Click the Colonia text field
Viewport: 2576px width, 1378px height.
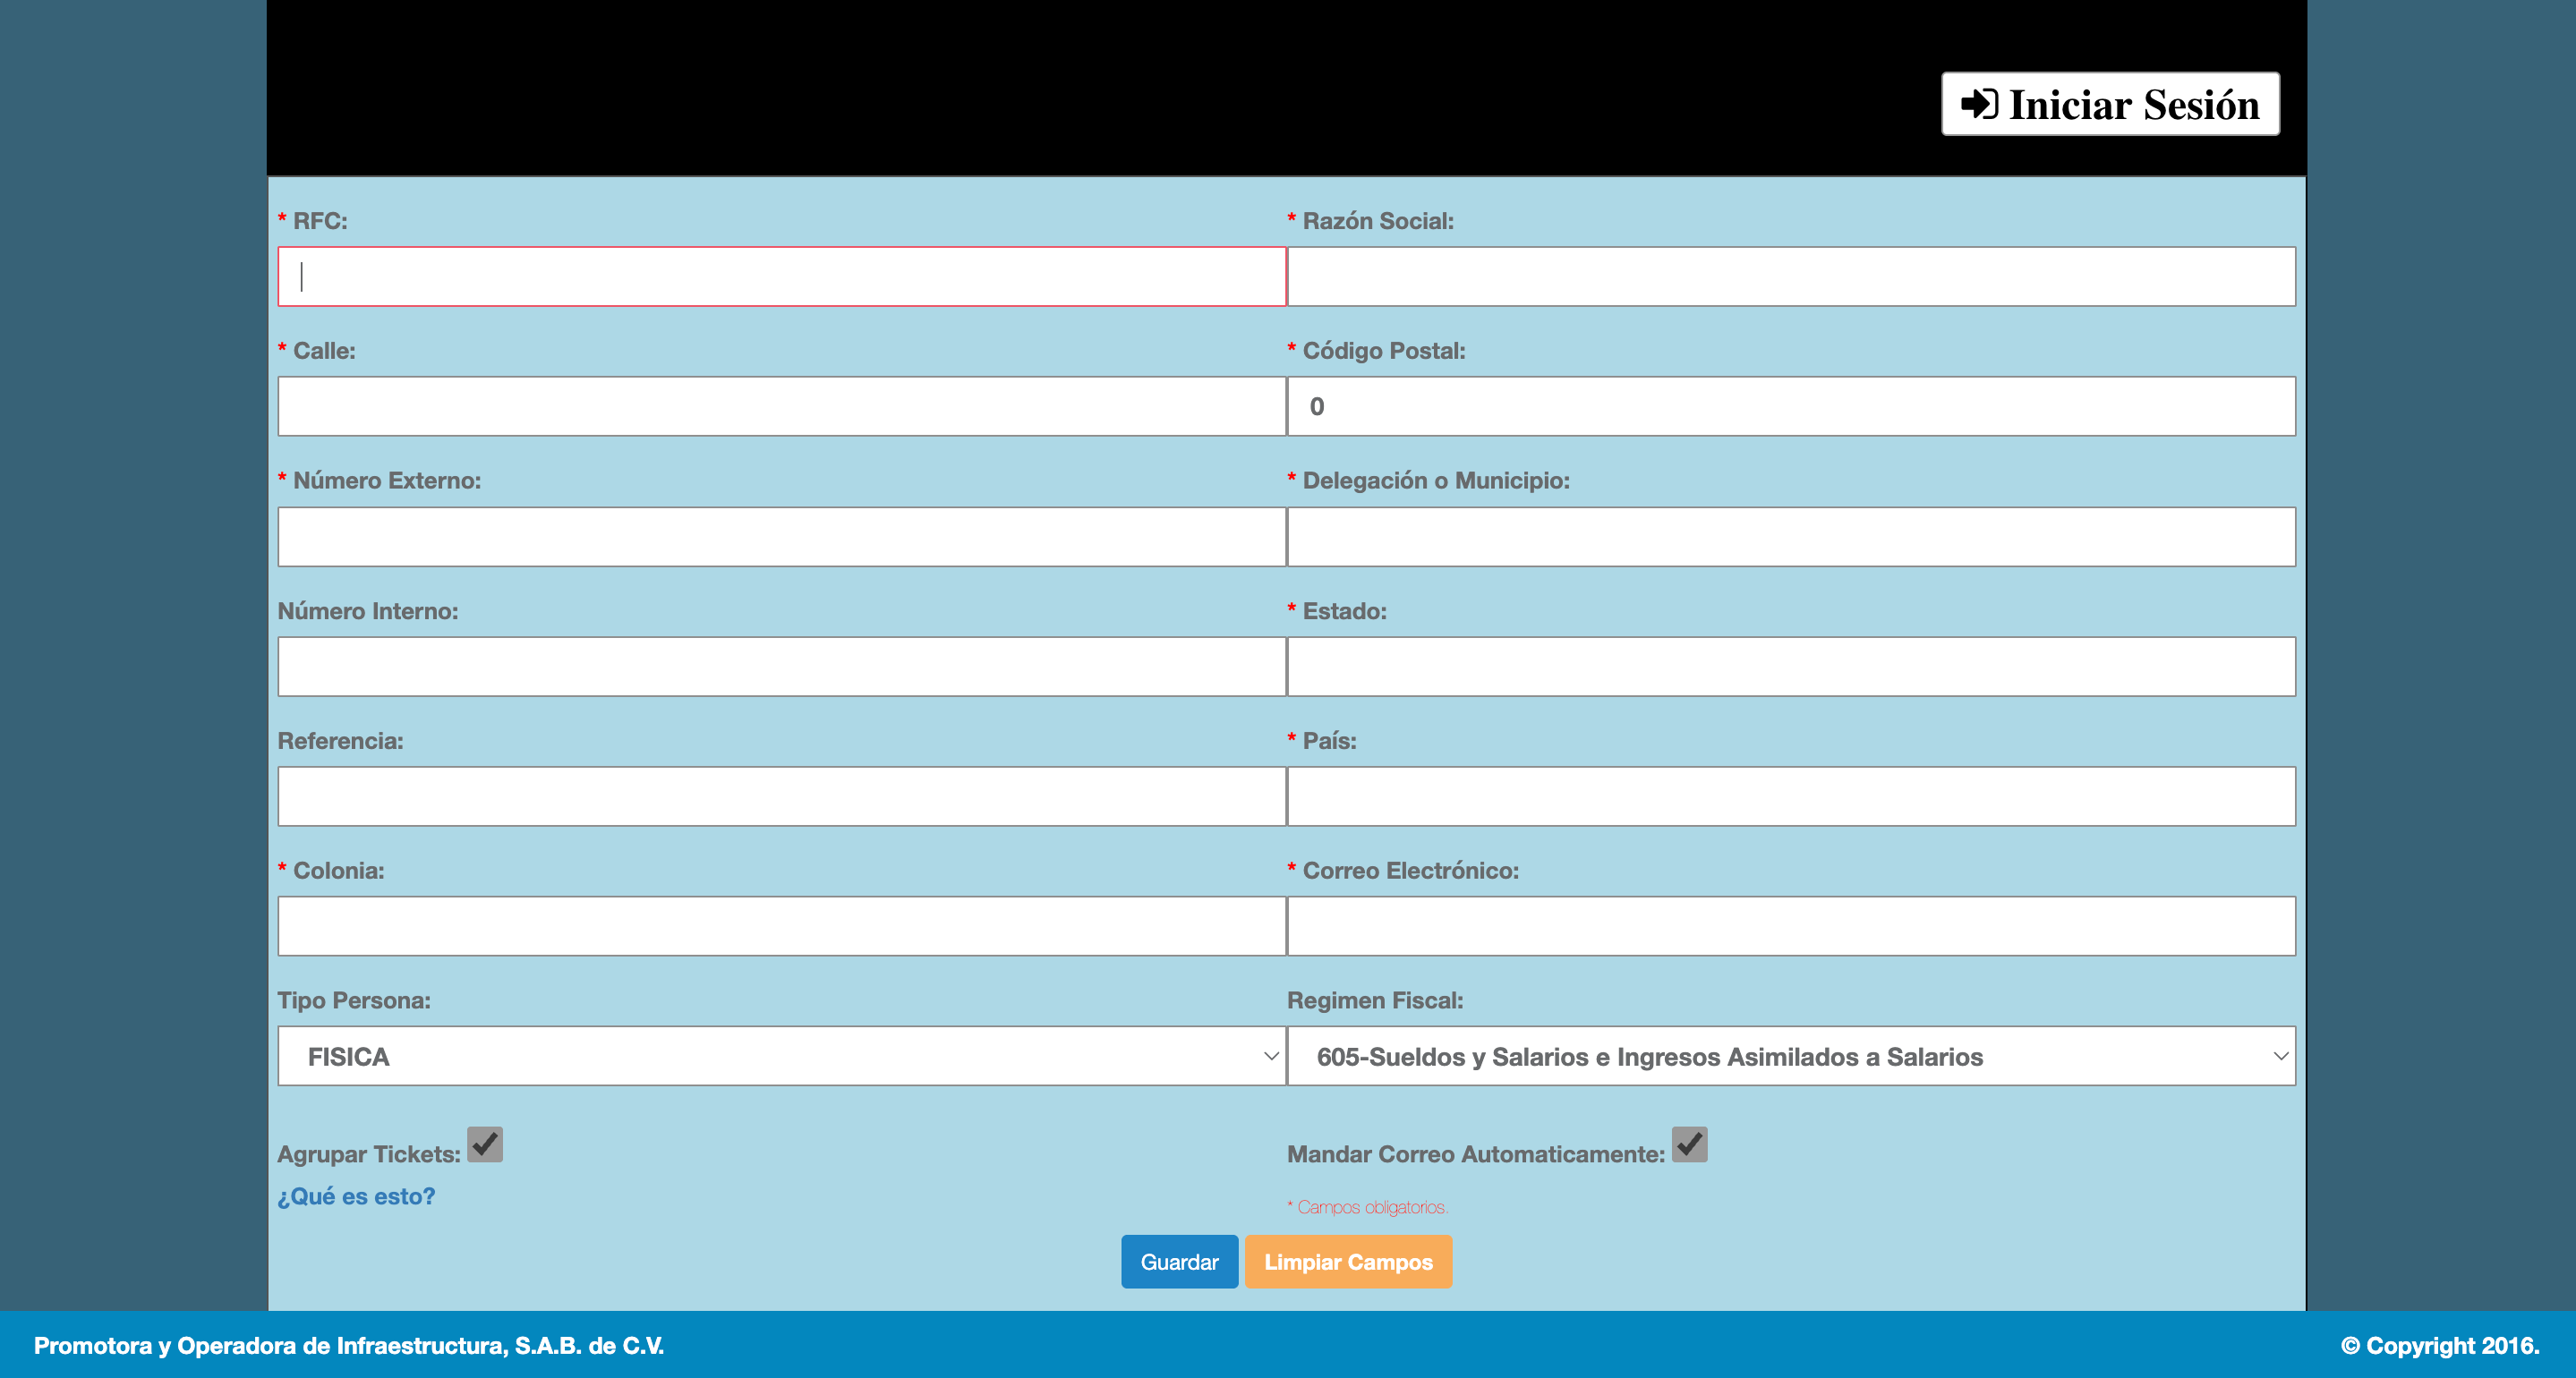781,926
